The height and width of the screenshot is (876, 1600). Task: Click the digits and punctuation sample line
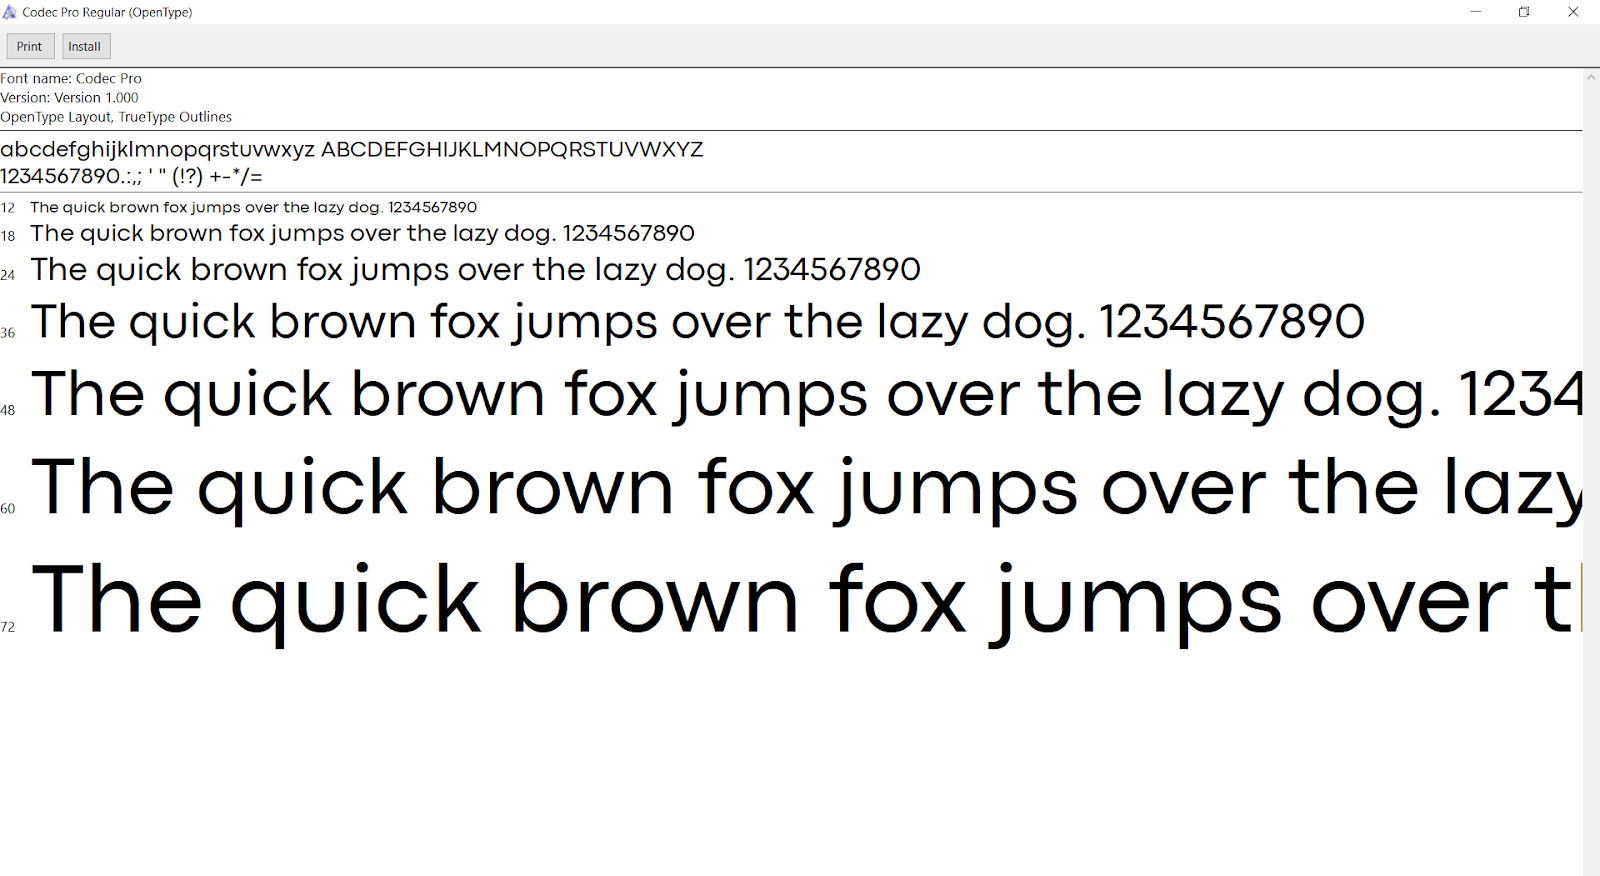[x=131, y=177]
